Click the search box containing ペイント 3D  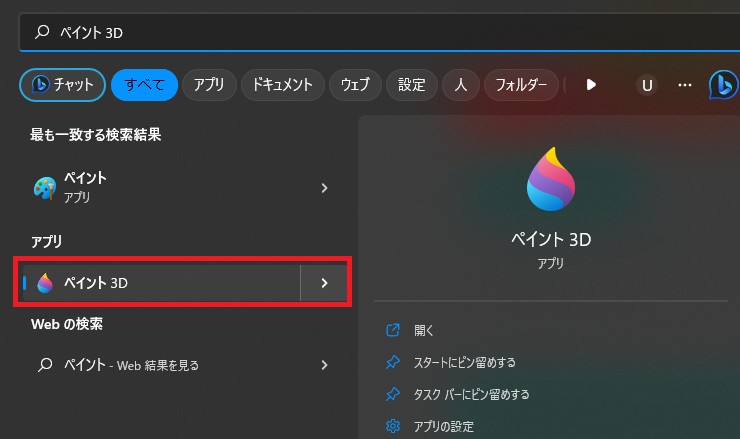coord(379,32)
